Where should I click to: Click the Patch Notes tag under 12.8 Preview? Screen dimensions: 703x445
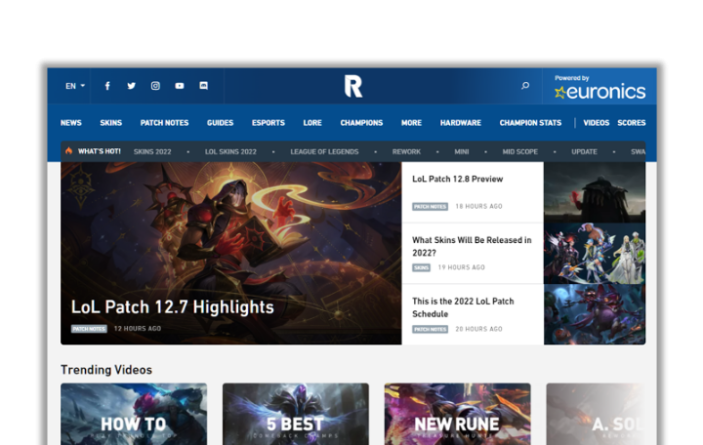click(430, 207)
